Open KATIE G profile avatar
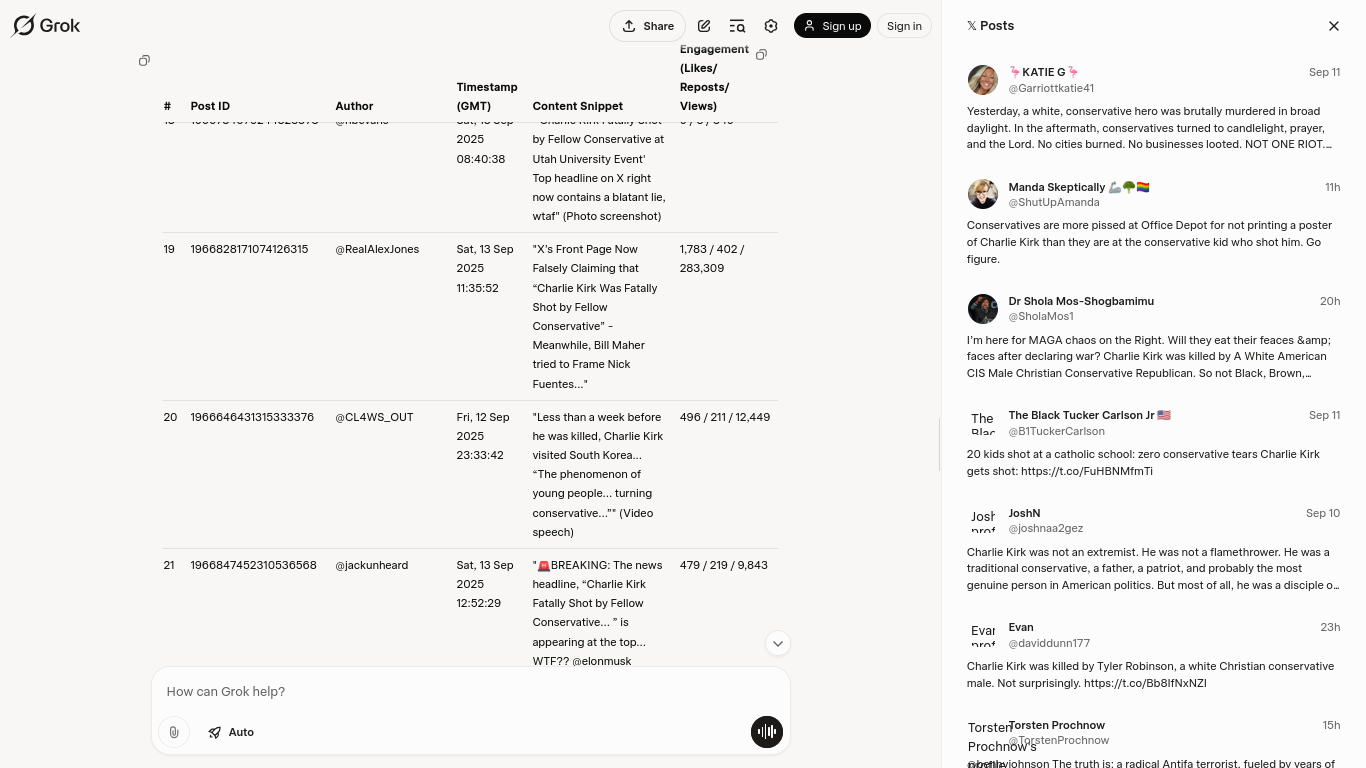 tap(983, 80)
